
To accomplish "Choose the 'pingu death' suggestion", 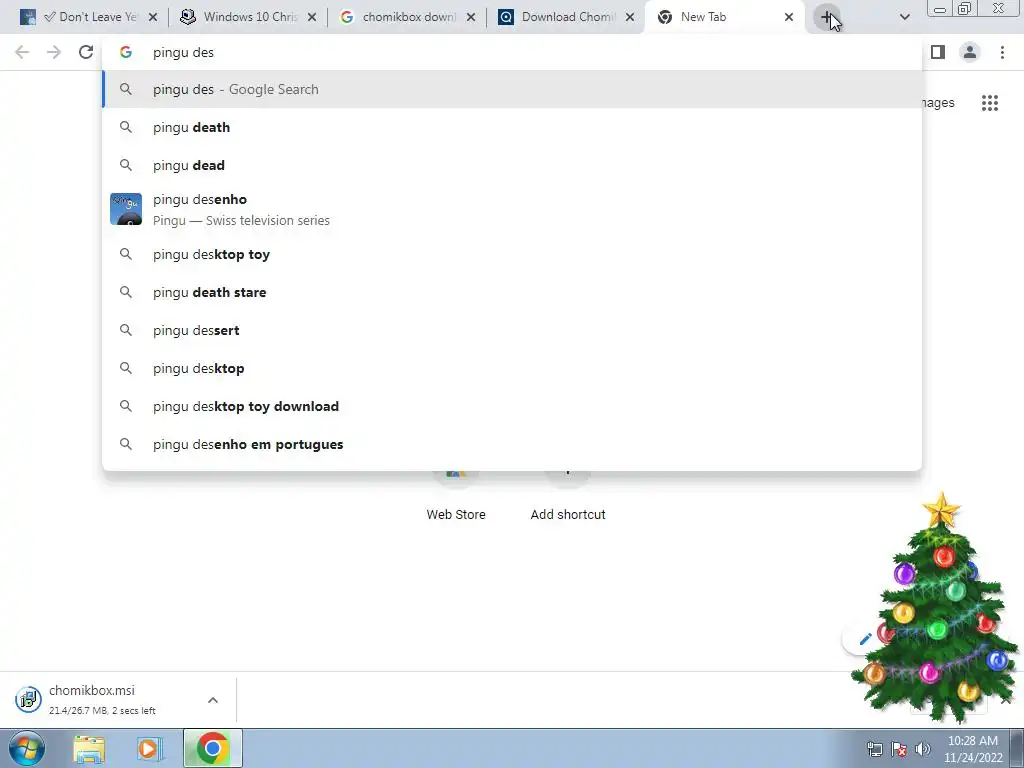I will click(x=512, y=127).
